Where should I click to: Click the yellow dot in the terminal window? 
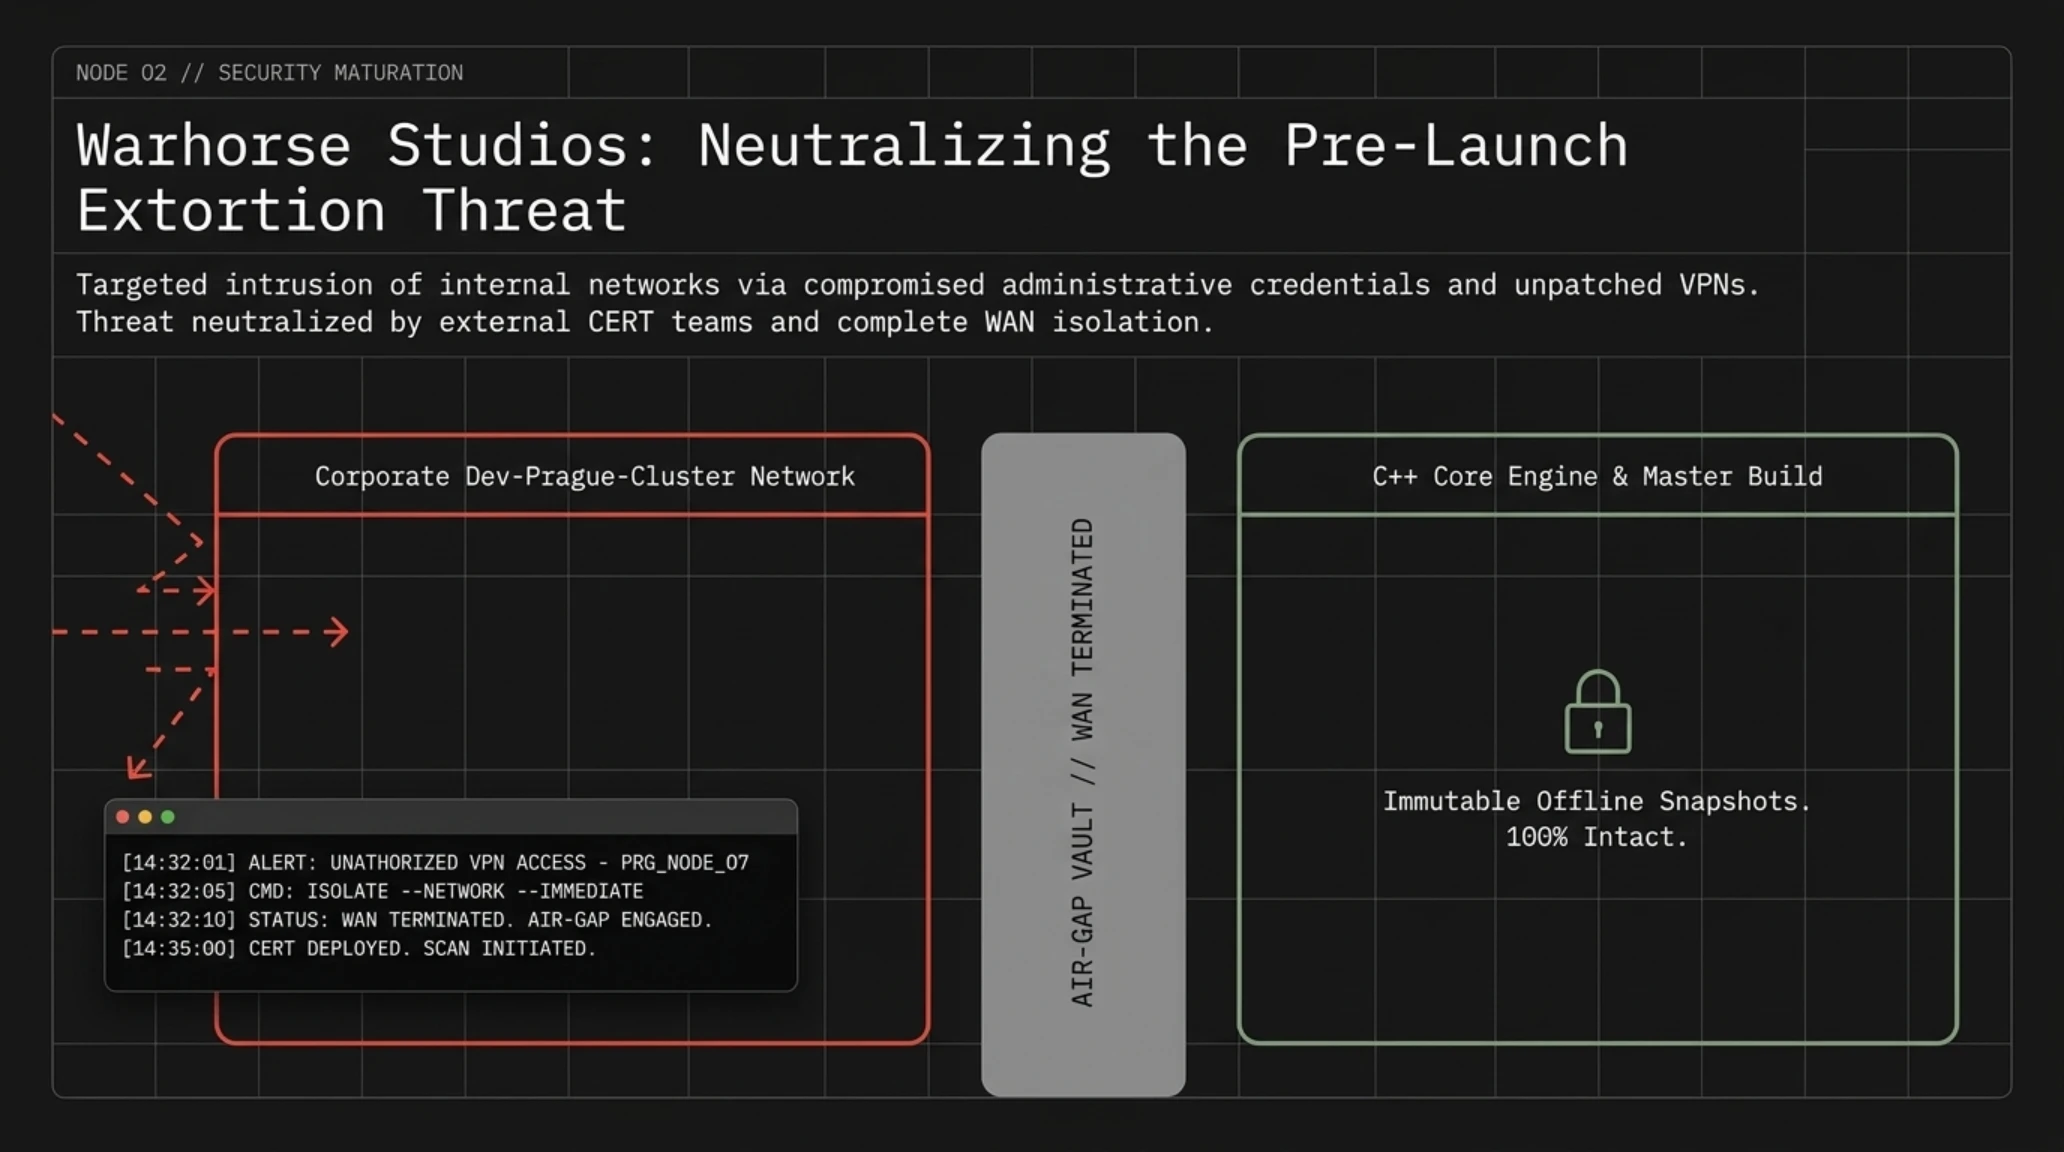pyautogui.click(x=145, y=817)
